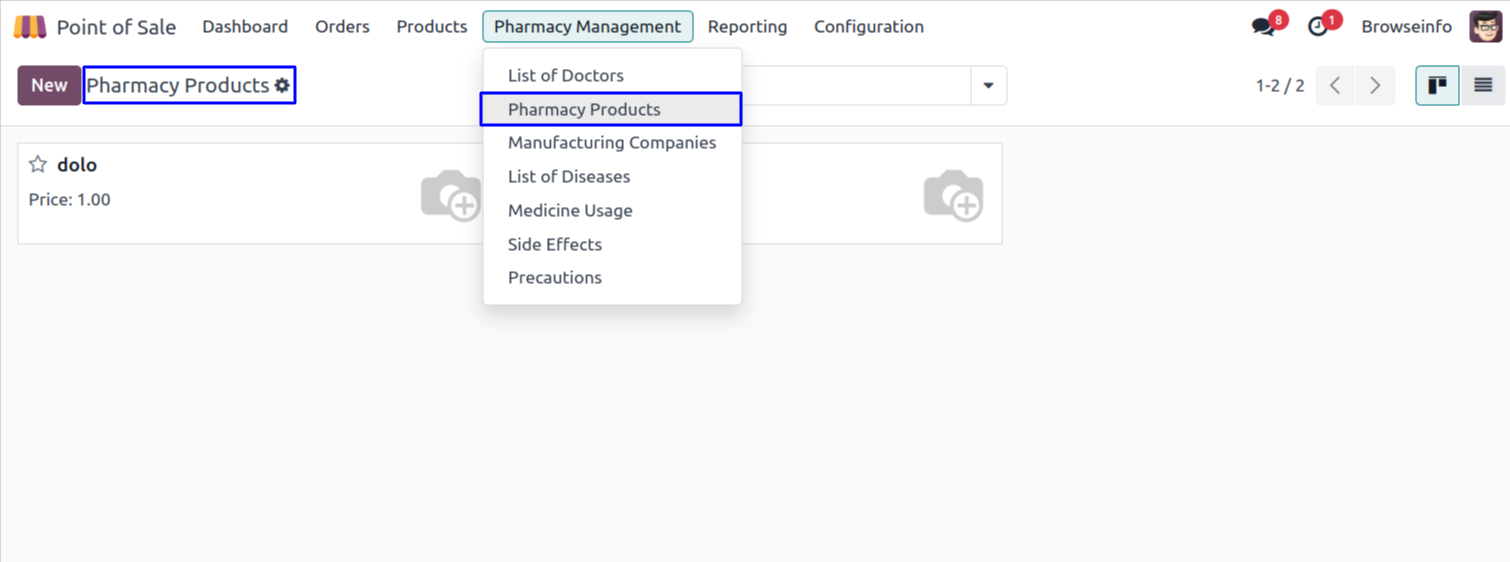
Task: Open the Configuration menu
Action: pos(868,27)
